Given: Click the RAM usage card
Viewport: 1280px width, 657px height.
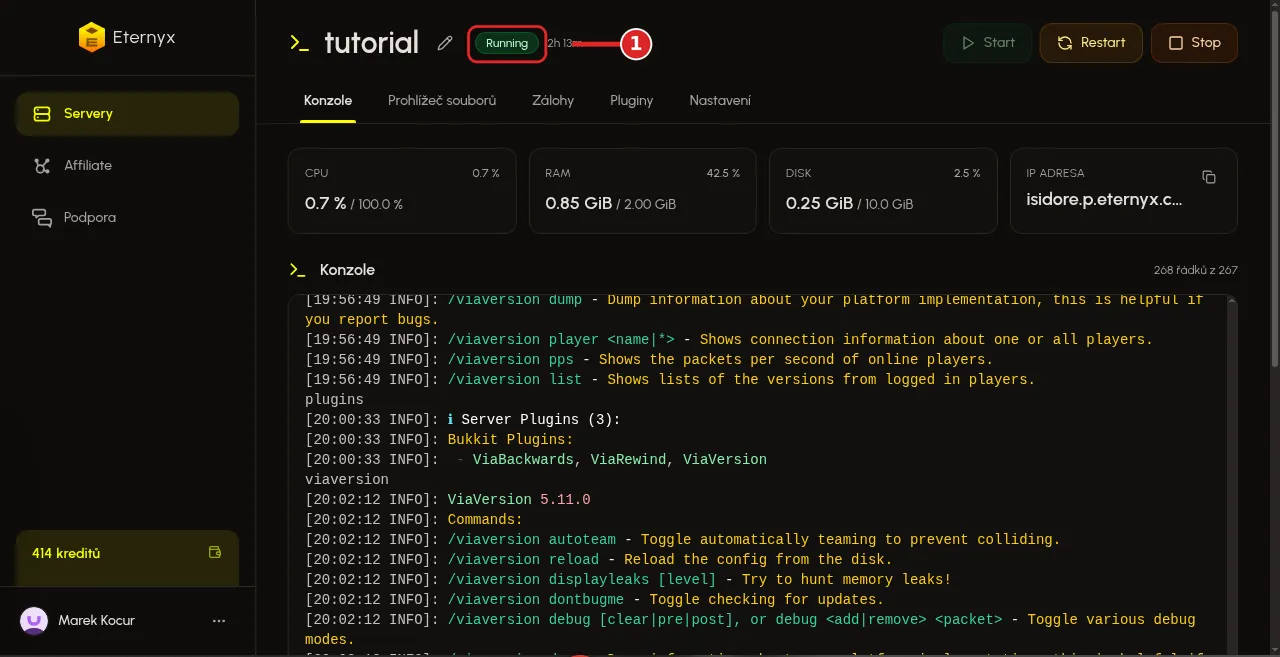Looking at the screenshot, I should pos(643,191).
